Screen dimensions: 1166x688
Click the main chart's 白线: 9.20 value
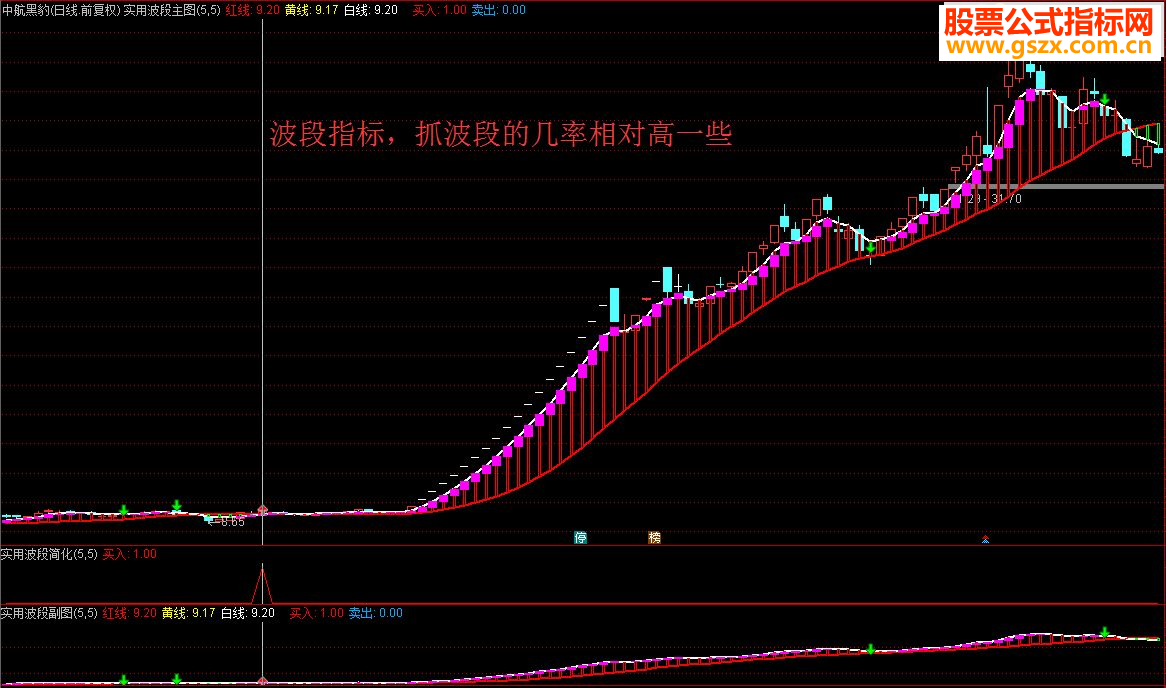pos(370,10)
